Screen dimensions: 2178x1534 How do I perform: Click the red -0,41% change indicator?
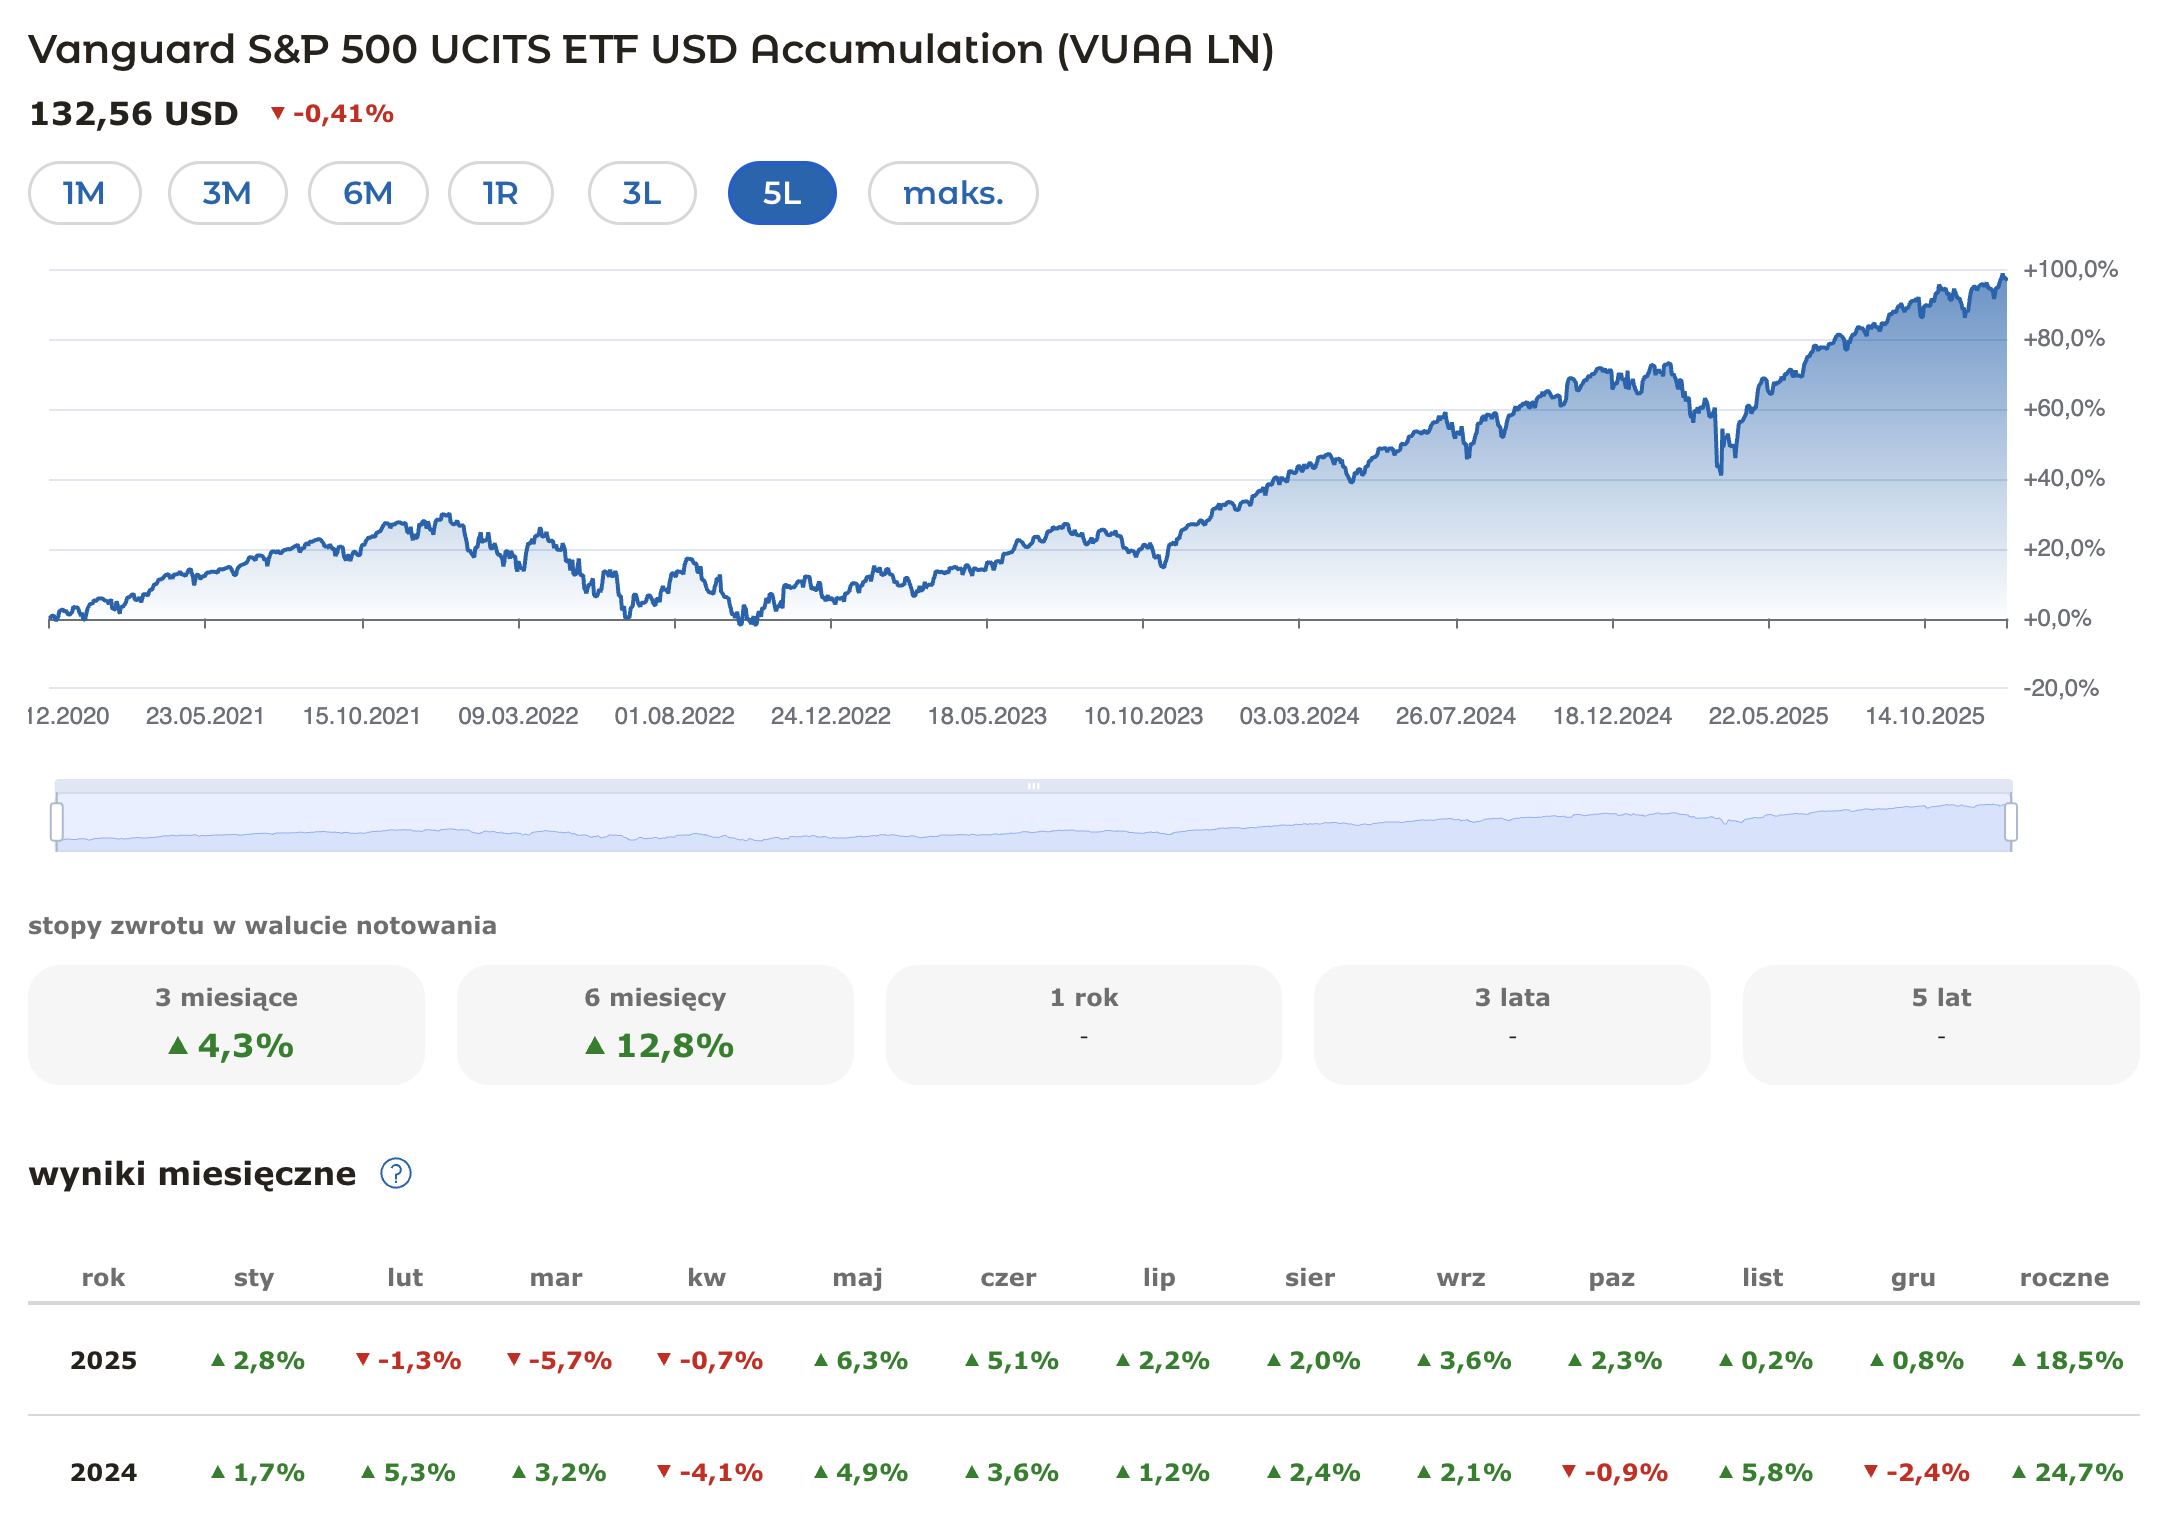point(334,114)
